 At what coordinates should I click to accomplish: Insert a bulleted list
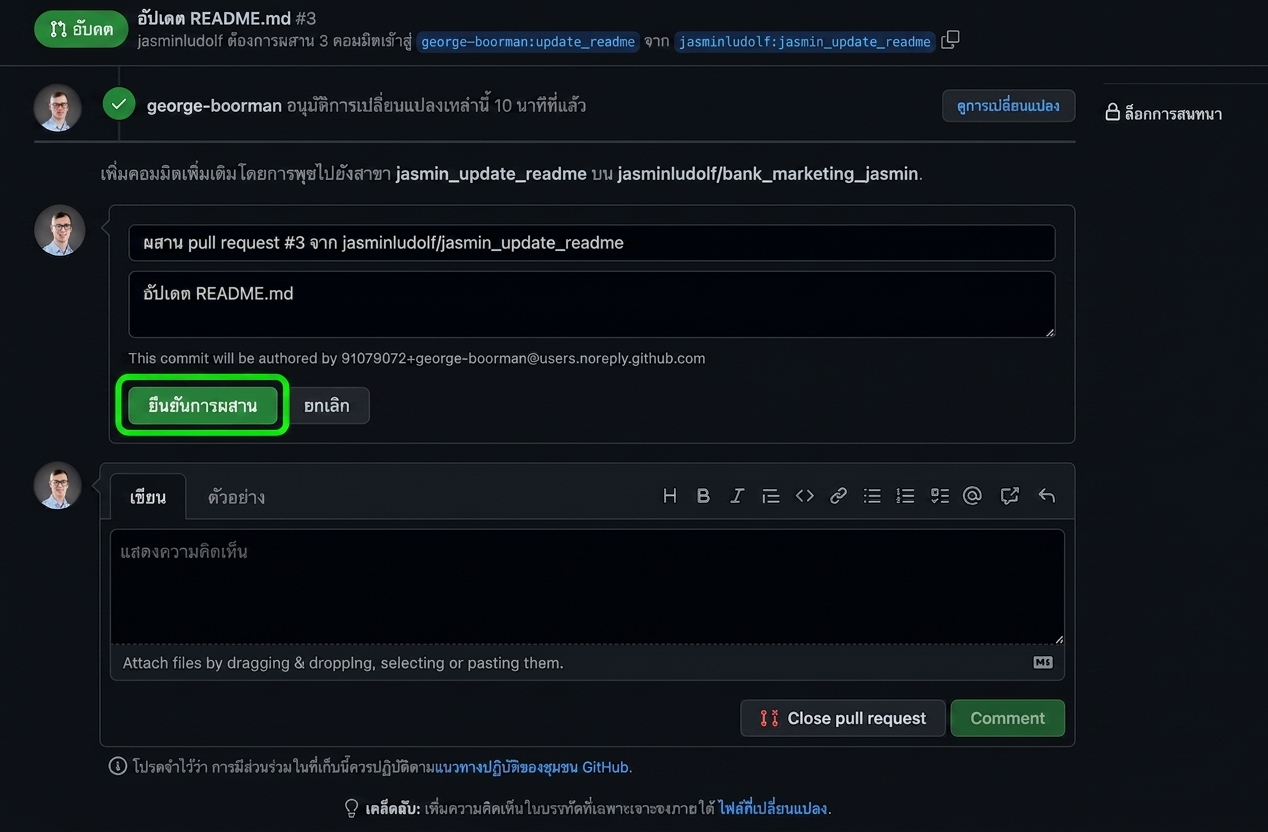[872, 496]
